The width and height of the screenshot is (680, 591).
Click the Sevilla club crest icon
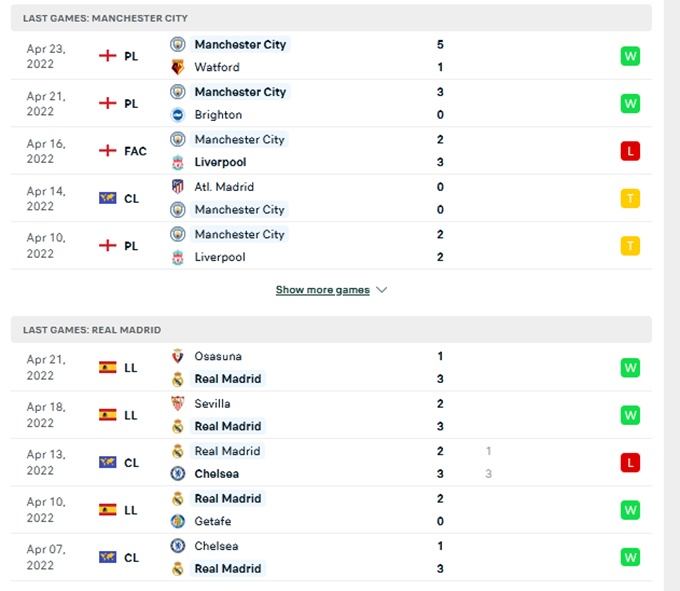(178, 404)
